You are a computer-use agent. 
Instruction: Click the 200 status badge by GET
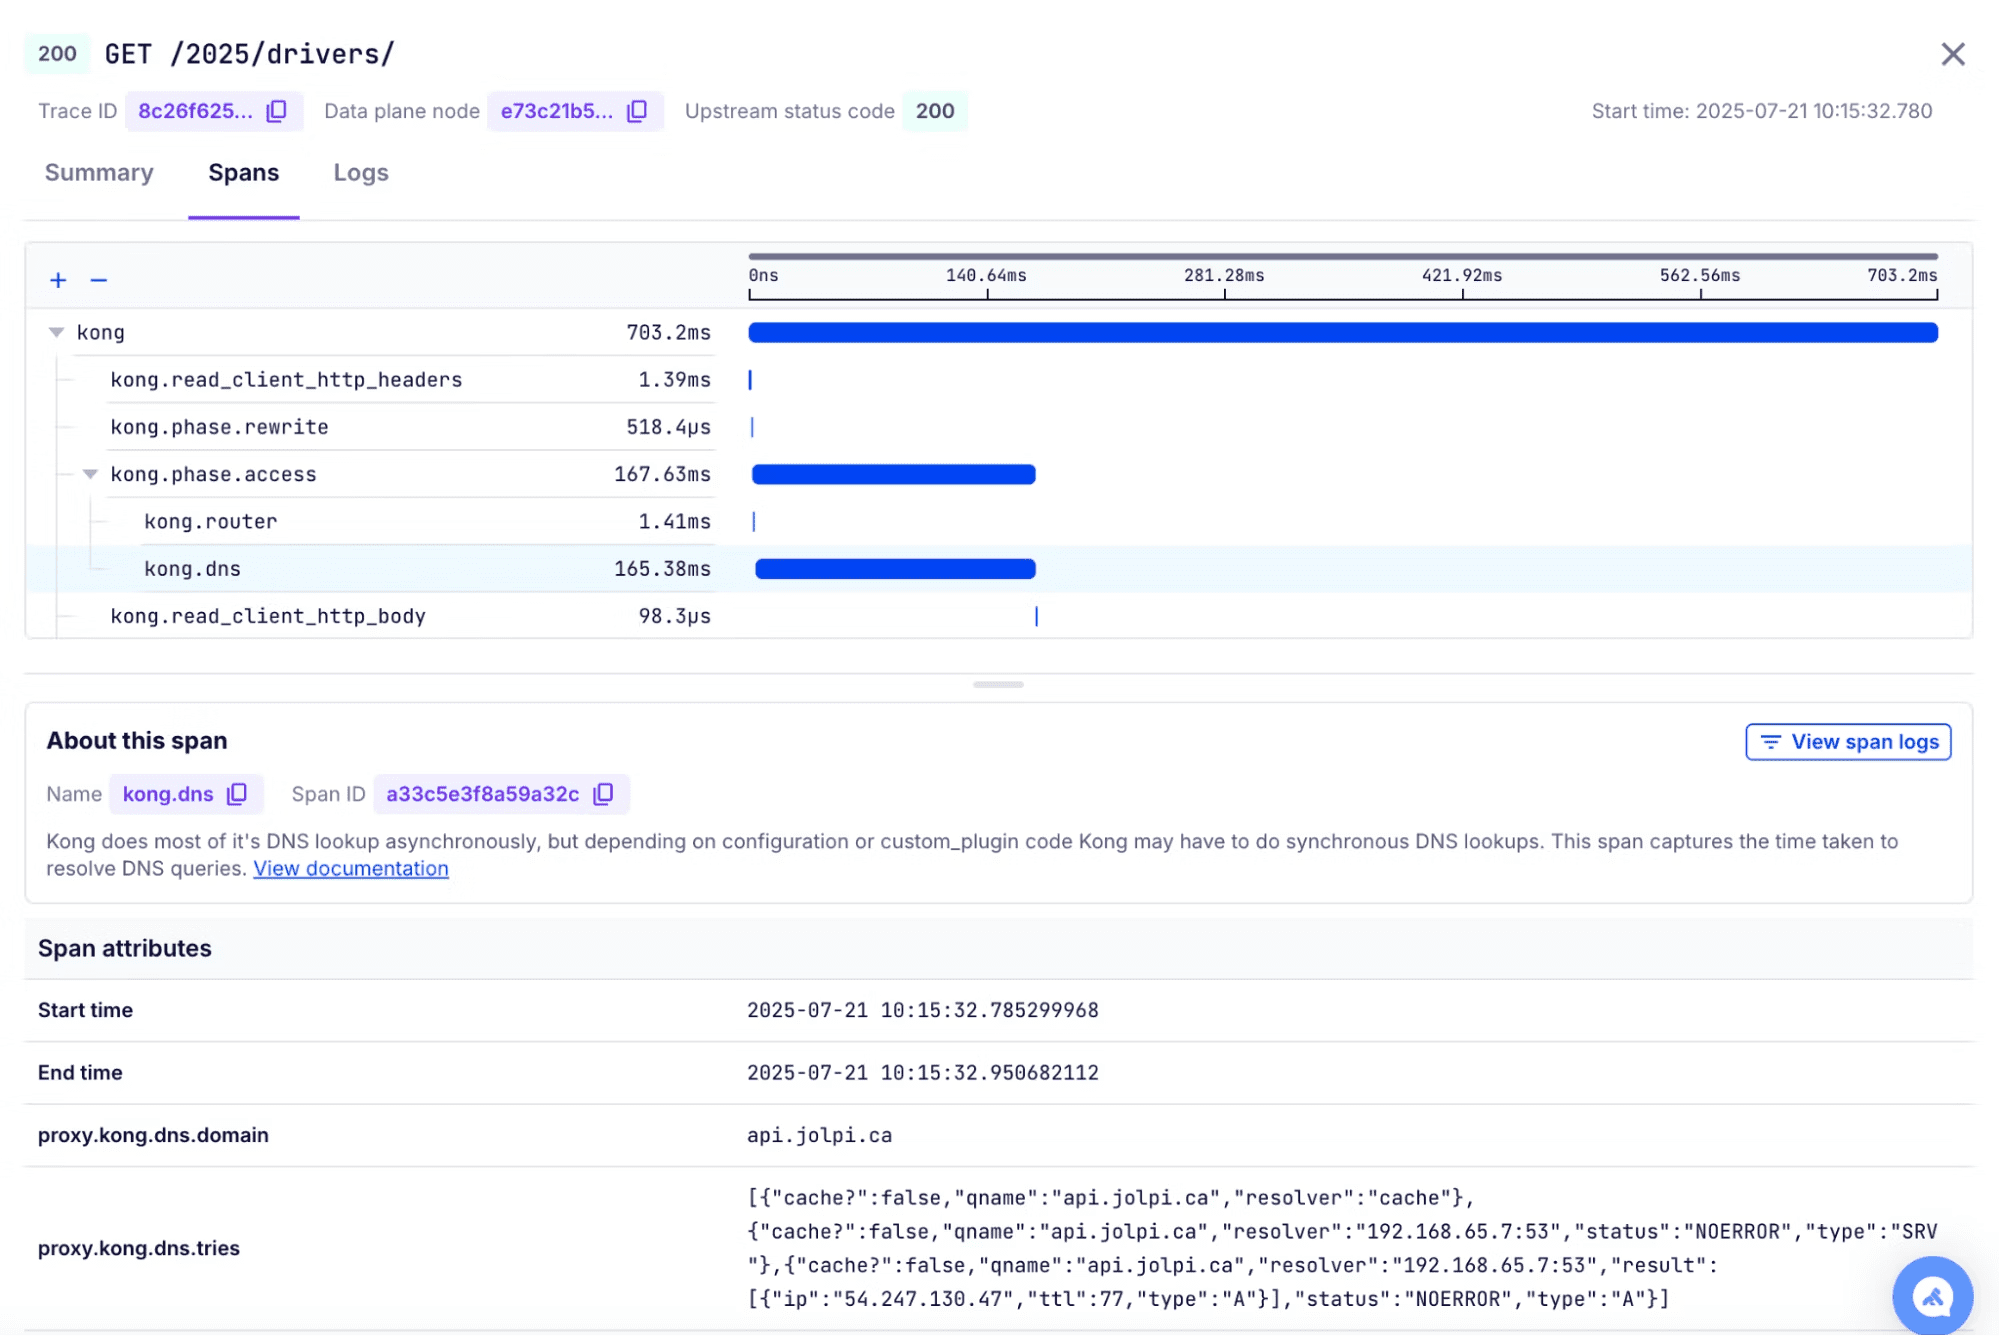point(57,54)
